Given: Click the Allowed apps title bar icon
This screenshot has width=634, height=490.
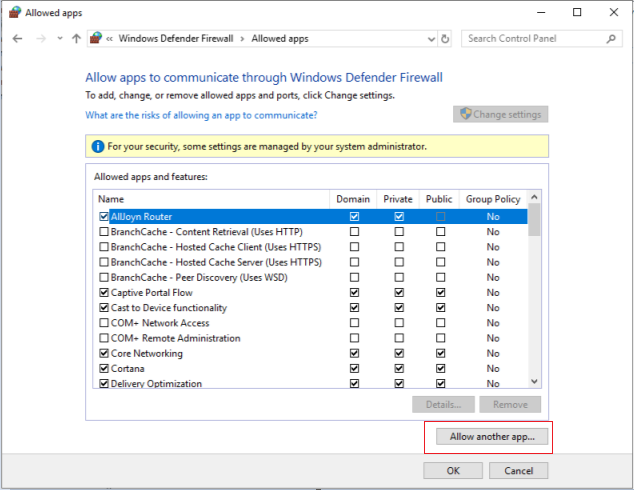Looking at the screenshot, I should click(x=15, y=13).
